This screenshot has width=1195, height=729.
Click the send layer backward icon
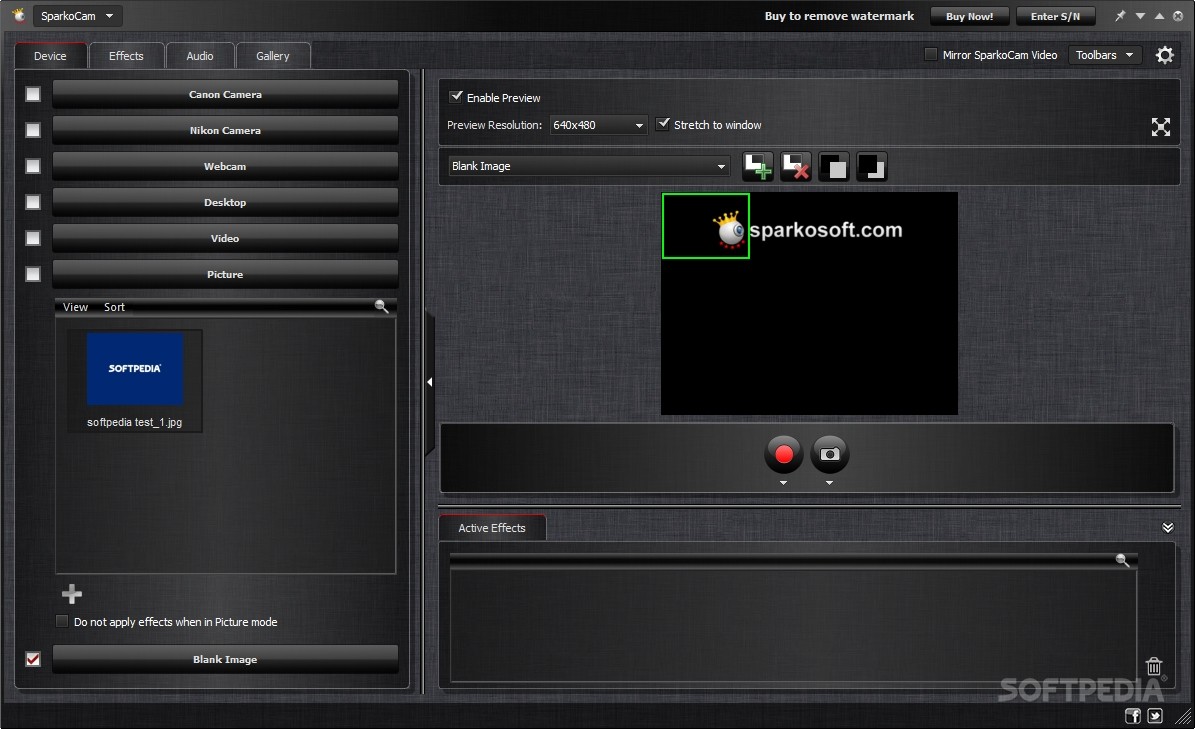[872, 166]
